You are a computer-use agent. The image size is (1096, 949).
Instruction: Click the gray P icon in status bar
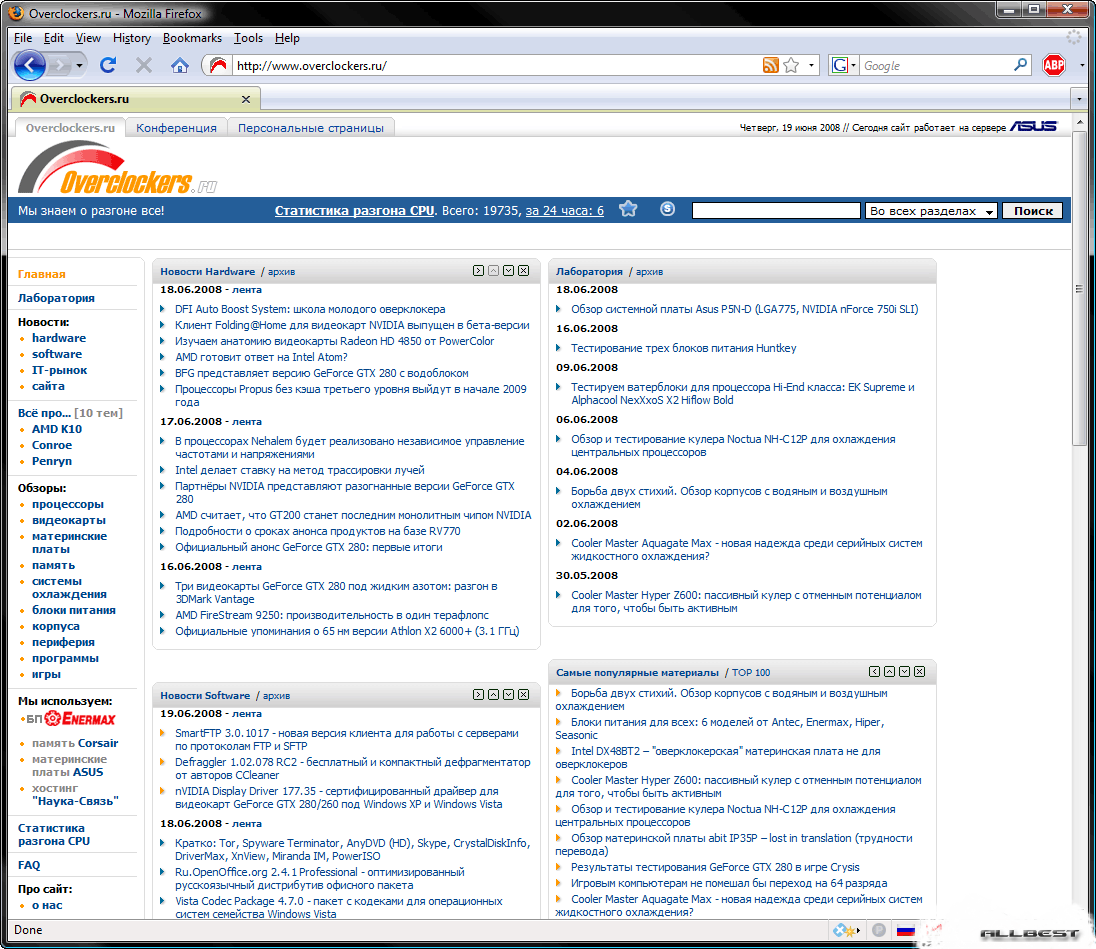click(x=879, y=930)
